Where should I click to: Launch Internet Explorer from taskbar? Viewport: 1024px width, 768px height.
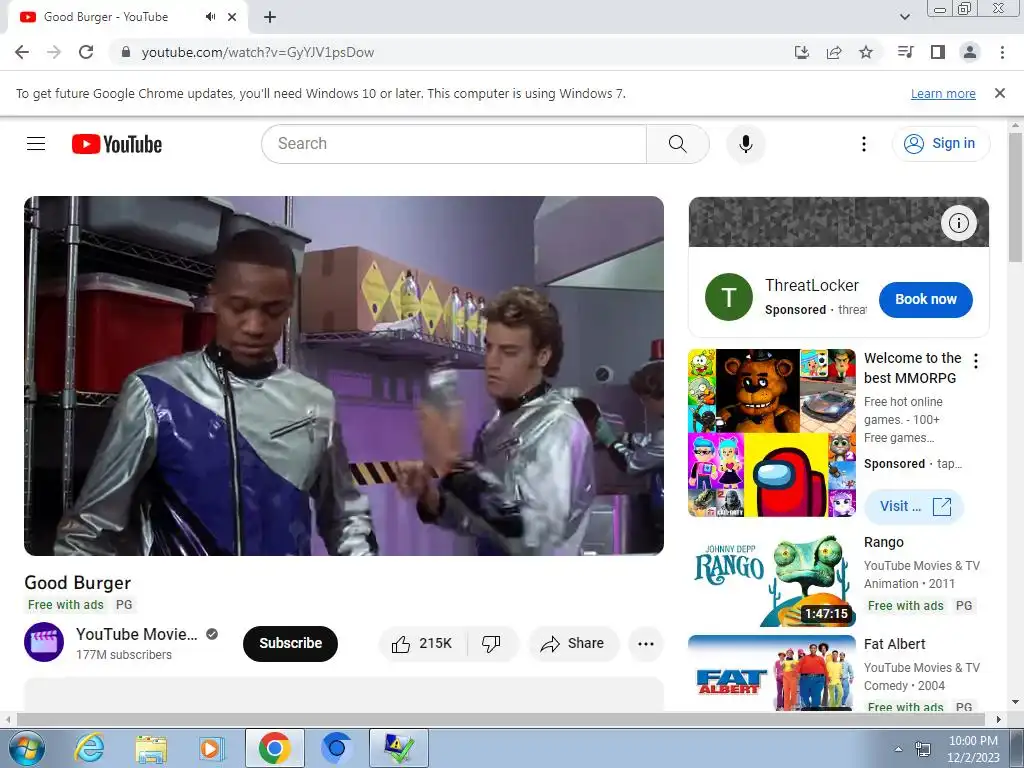(89, 748)
